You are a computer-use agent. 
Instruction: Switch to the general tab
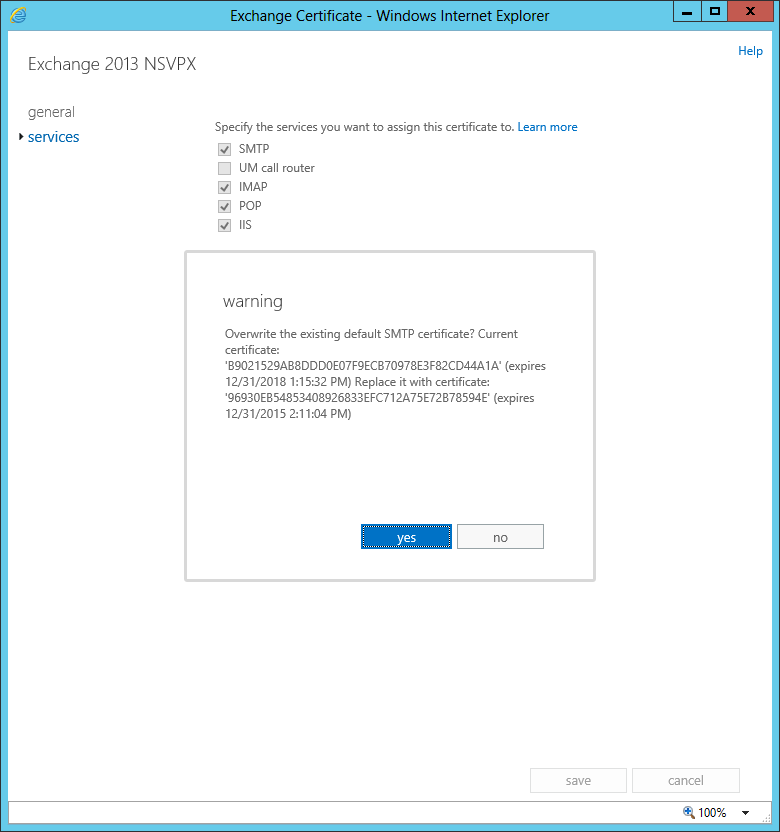coord(51,112)
